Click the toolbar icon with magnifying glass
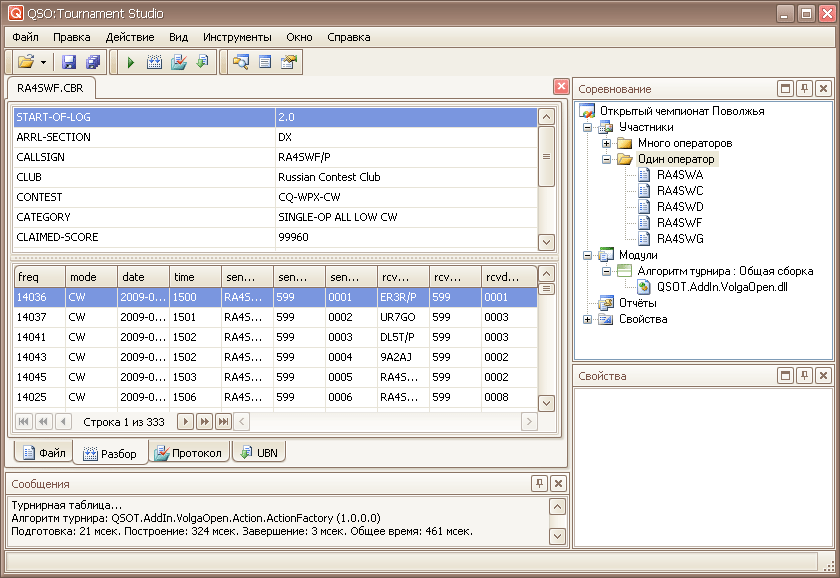This screenshot has height=578, width=840. (240, 62)
